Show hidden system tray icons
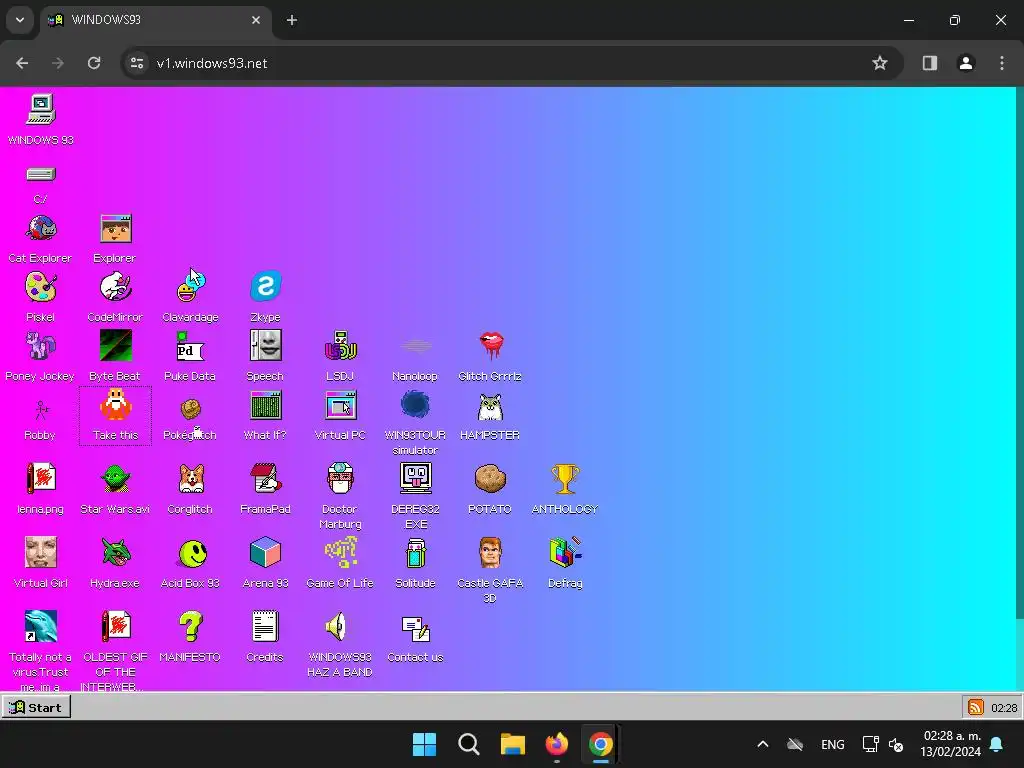Viewport: 1024px width, 768px height. (x=762, y=744)
